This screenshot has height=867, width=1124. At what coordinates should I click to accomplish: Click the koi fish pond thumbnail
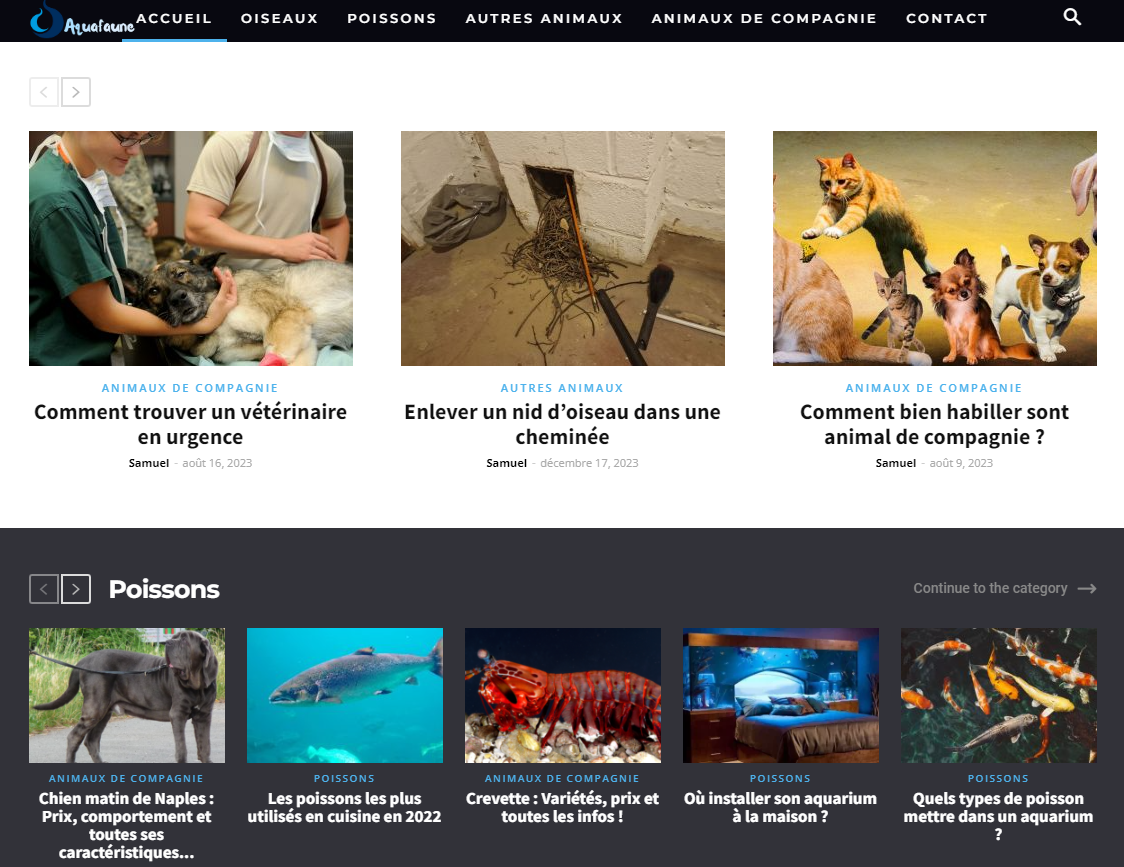click(x=999, y=696)
